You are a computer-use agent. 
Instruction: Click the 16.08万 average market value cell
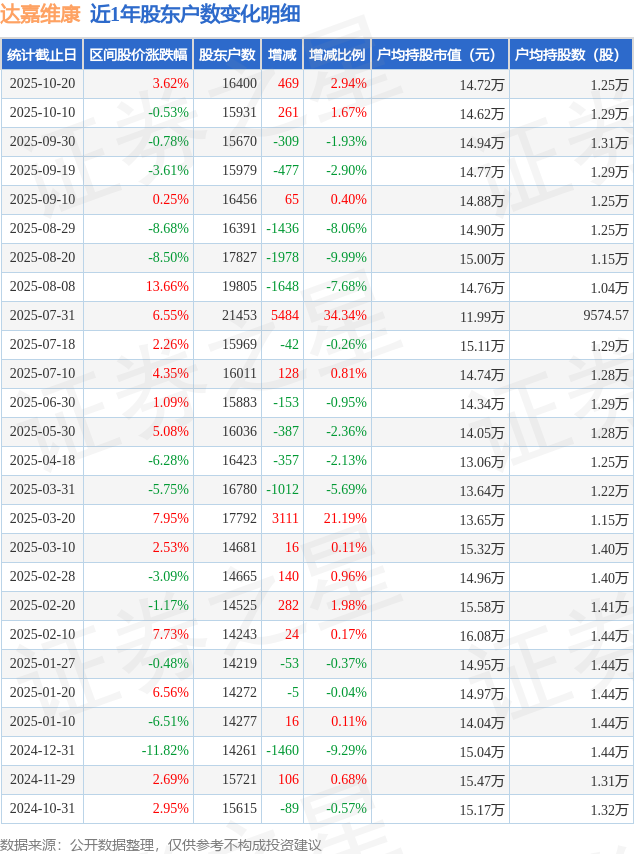(482, 635)
